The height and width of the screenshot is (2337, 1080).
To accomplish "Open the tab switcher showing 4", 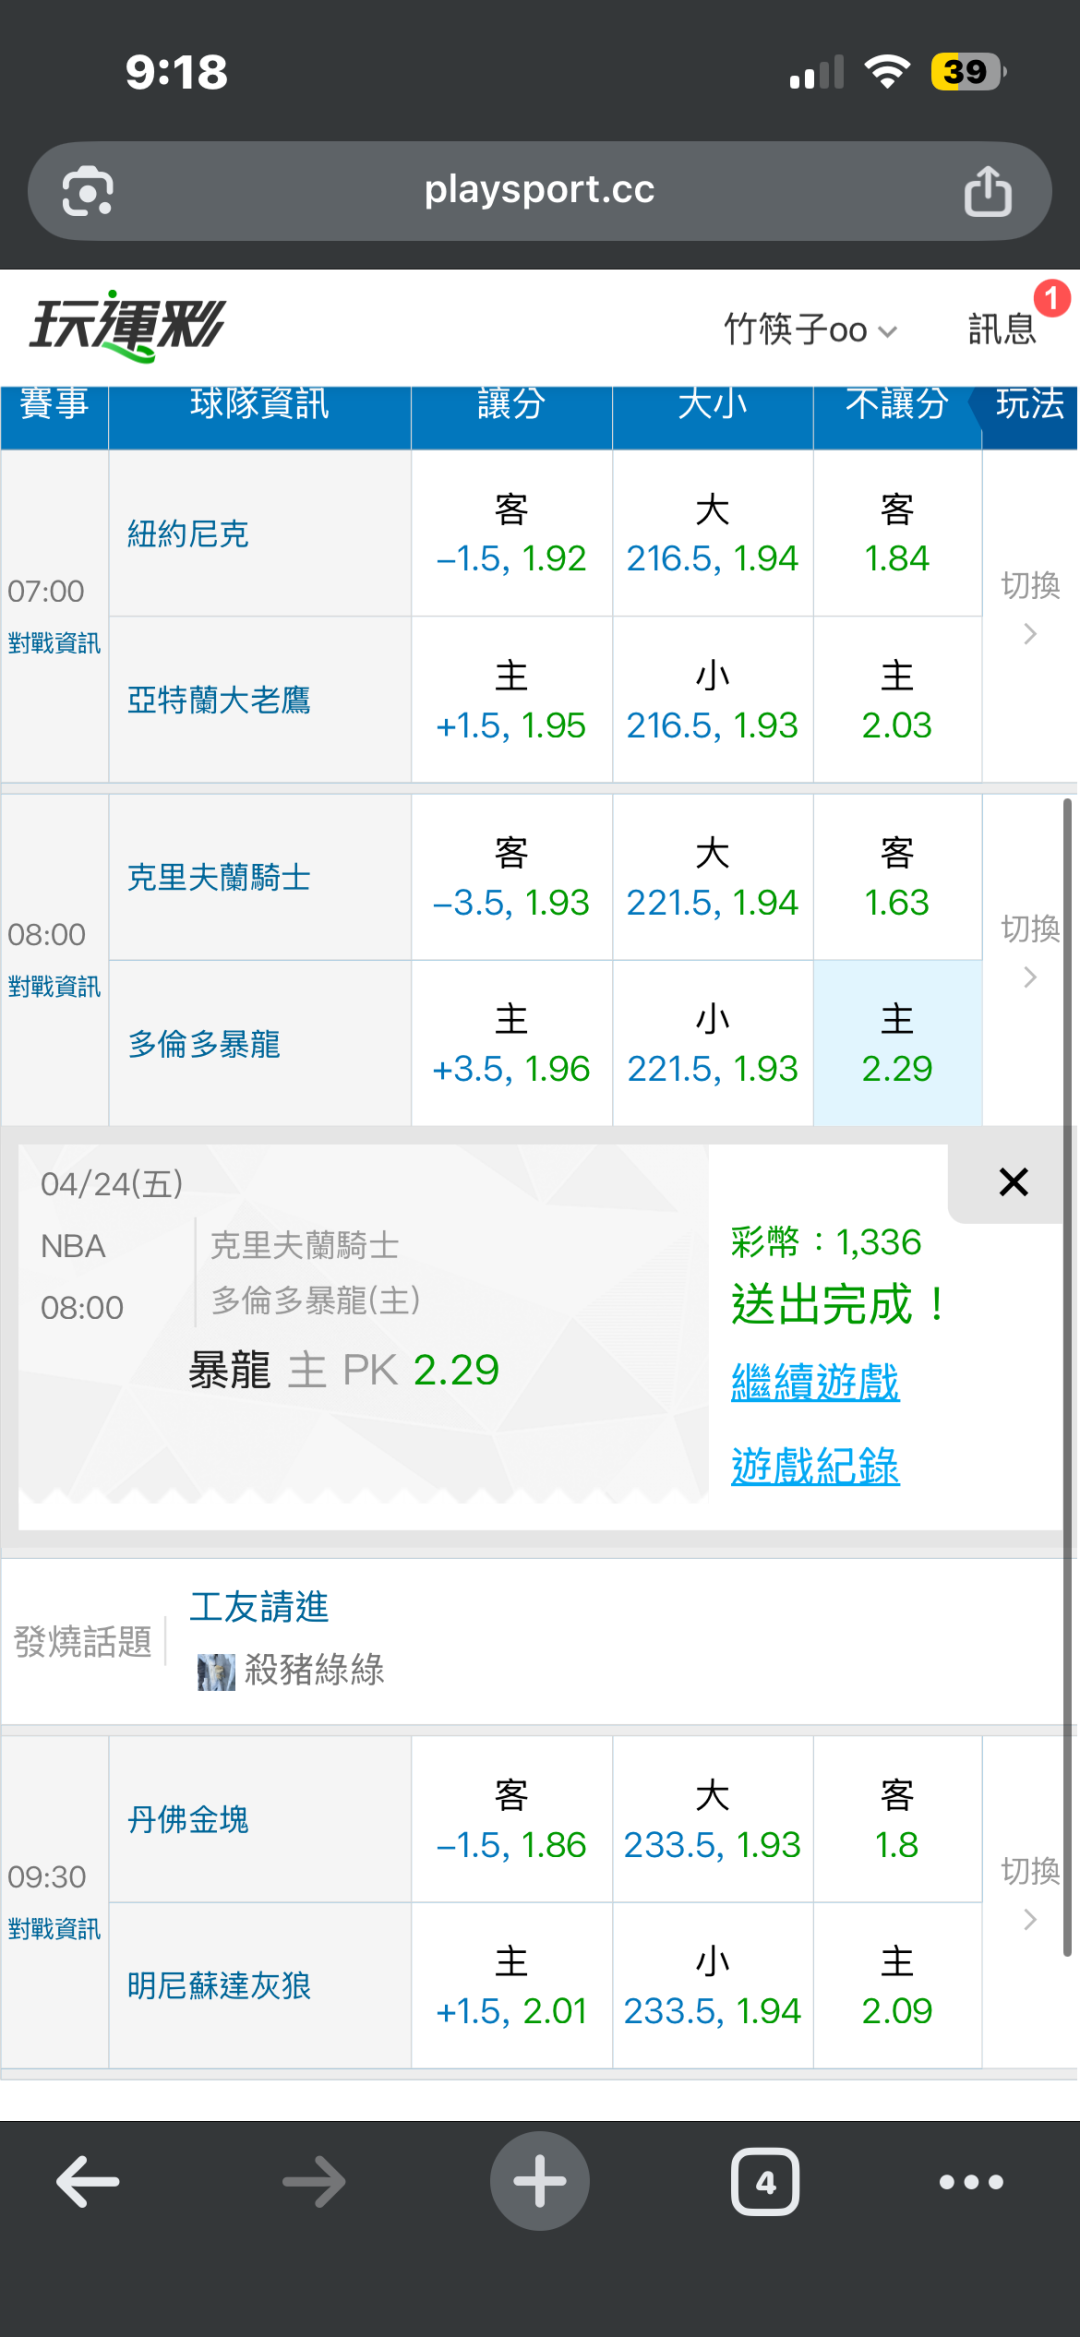I will (765, 2181).
